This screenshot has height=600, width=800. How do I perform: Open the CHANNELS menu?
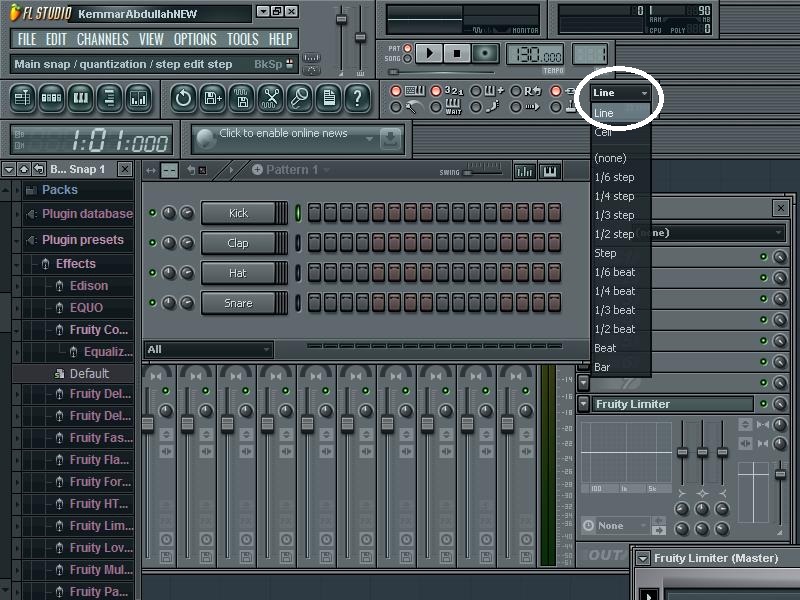tap(103, 39)
